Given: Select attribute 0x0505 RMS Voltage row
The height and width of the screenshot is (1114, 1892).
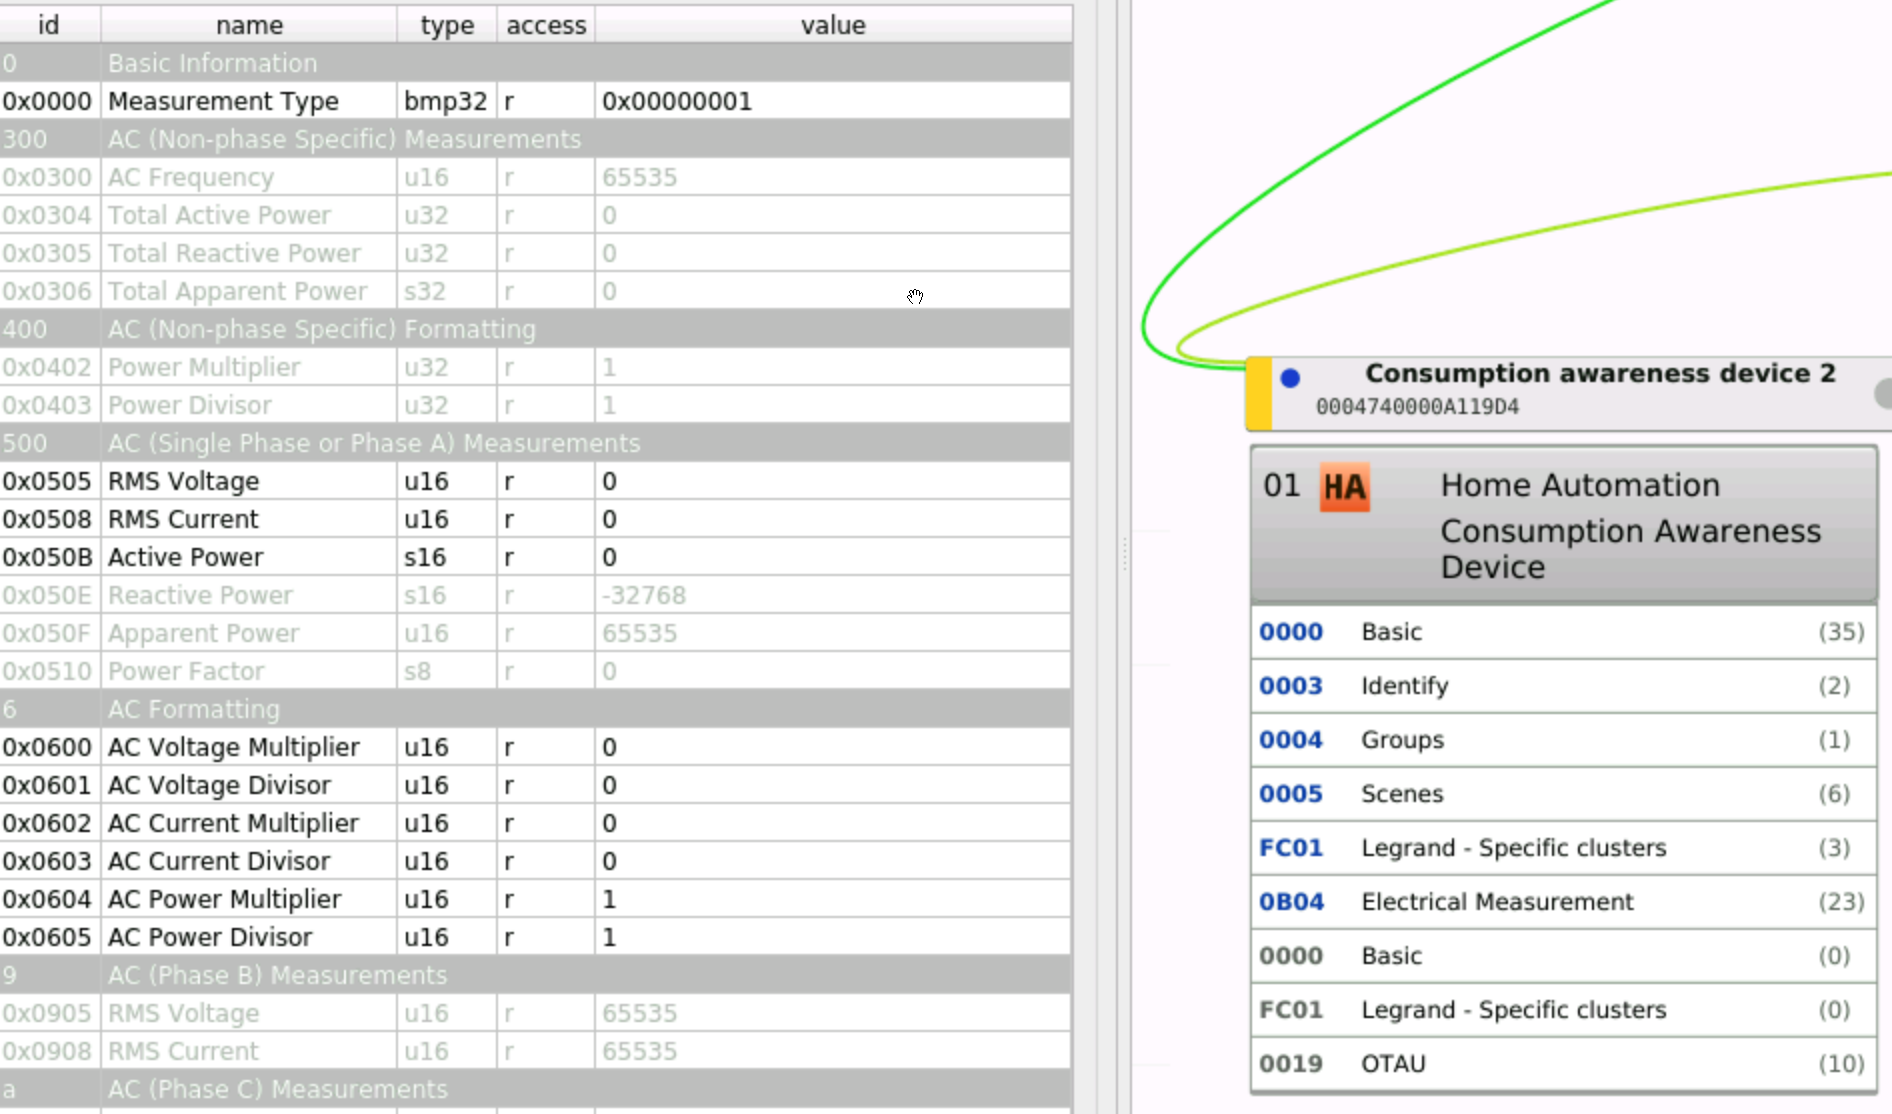Looking at the screenshot, I should tap(536, 481).
